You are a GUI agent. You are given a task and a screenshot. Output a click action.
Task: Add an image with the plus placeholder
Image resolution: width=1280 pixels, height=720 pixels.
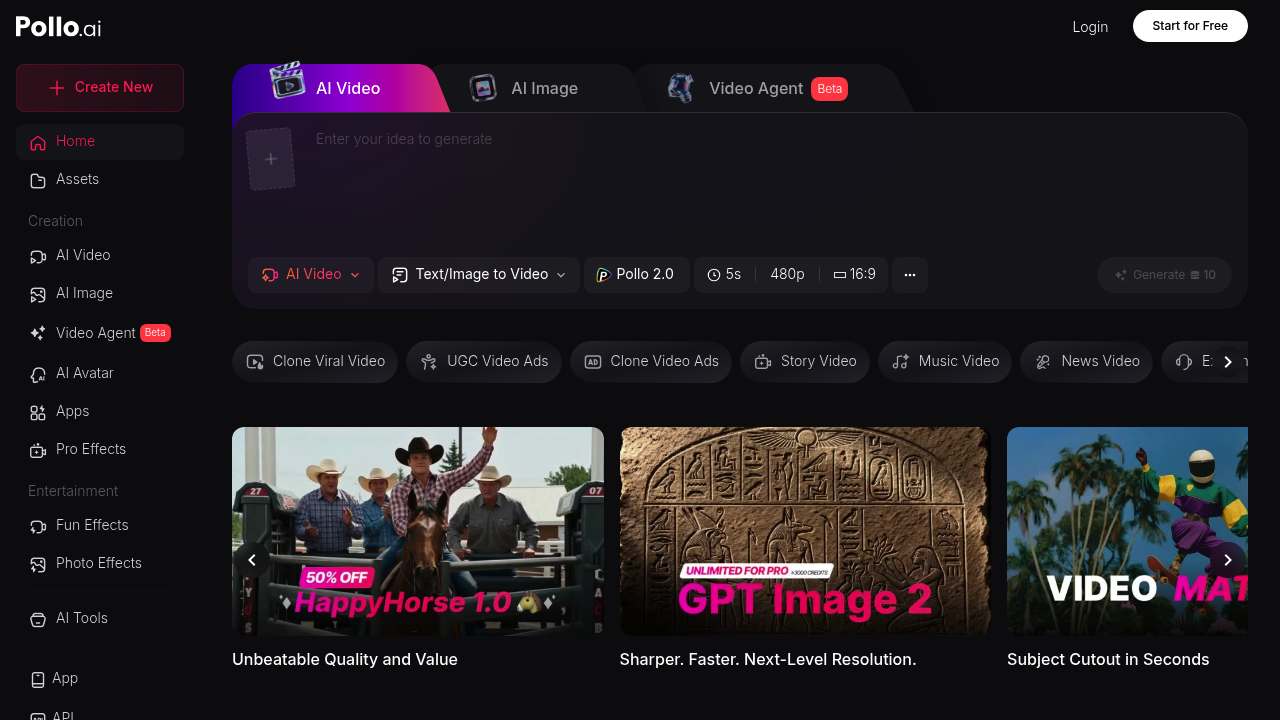click(x=270, y=159)
